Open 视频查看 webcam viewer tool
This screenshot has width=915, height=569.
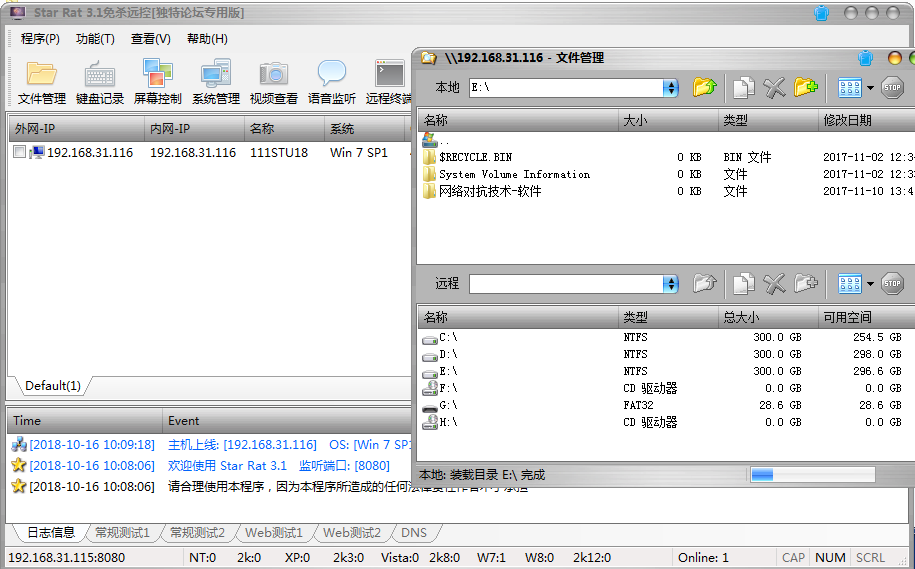point(274,82)
